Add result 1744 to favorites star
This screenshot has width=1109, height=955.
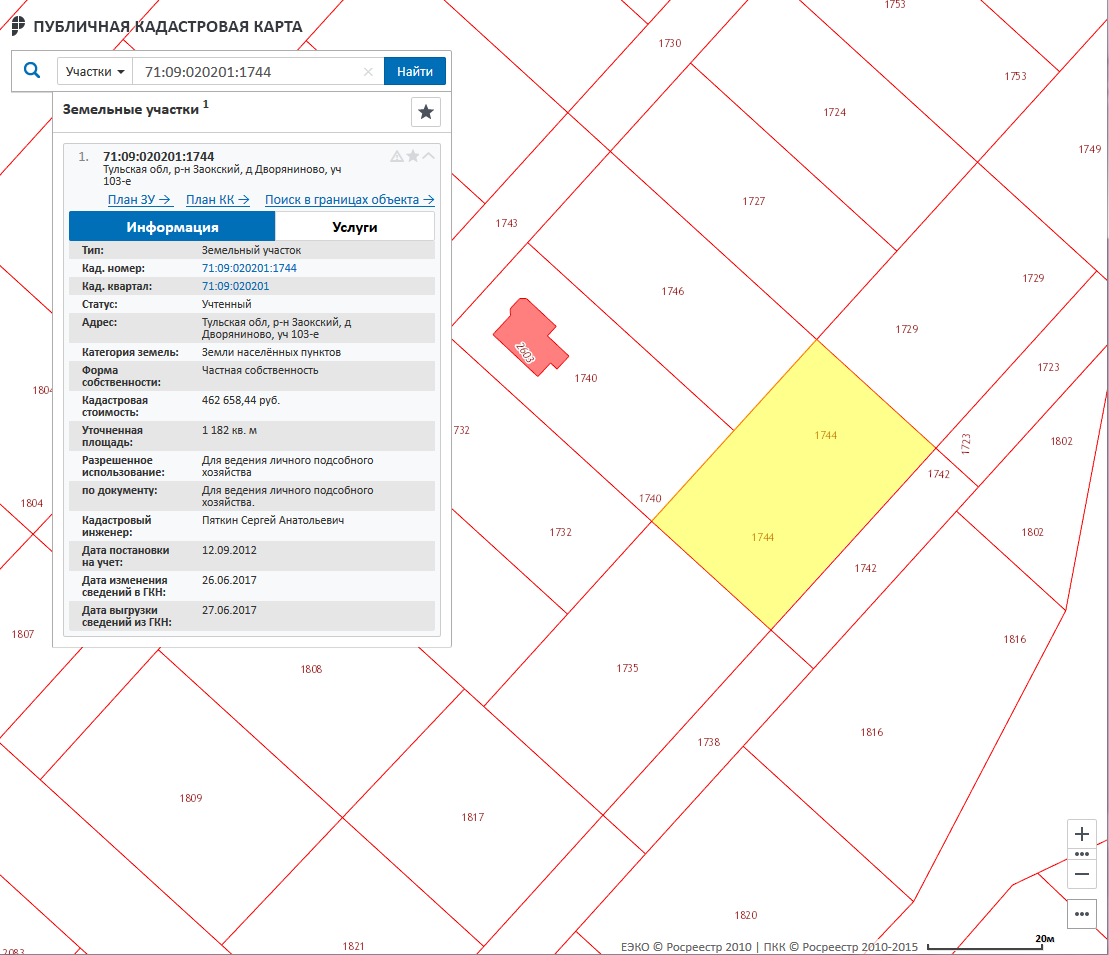pos(413,156)
